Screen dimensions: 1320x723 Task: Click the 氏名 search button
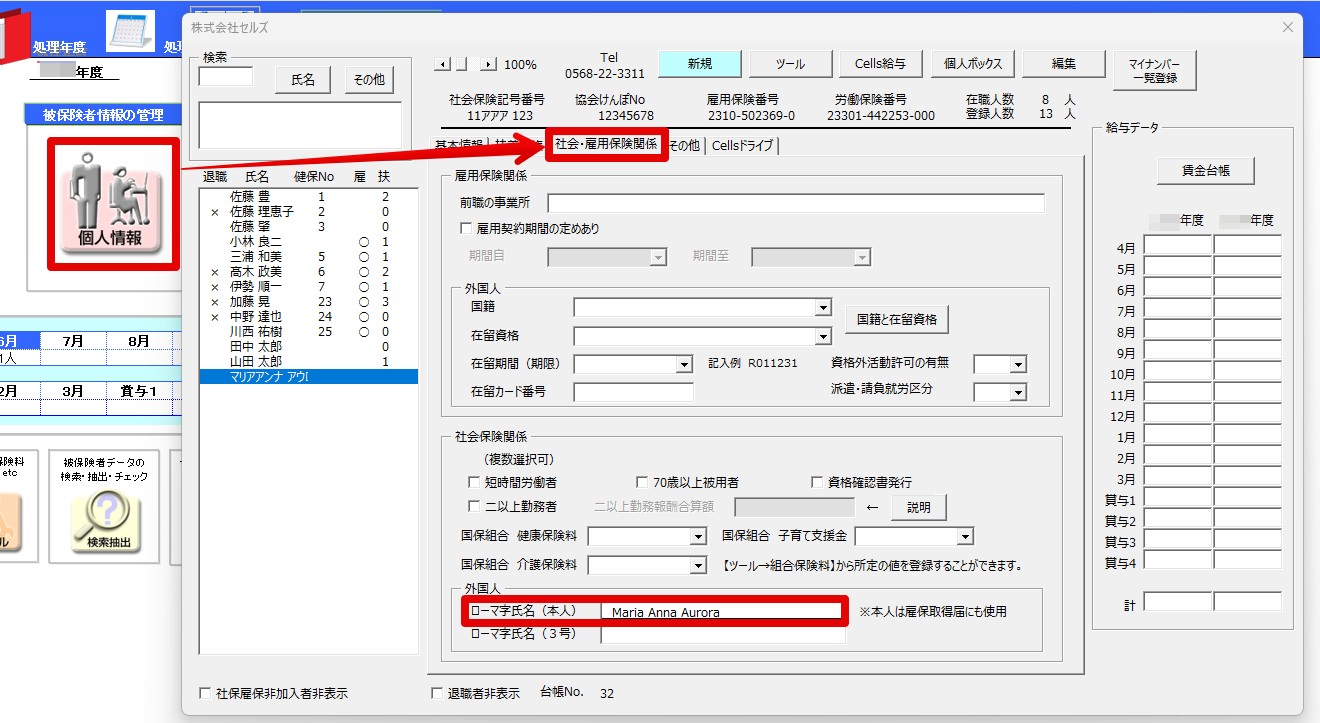pyautogui.click(x=303, y=80)
